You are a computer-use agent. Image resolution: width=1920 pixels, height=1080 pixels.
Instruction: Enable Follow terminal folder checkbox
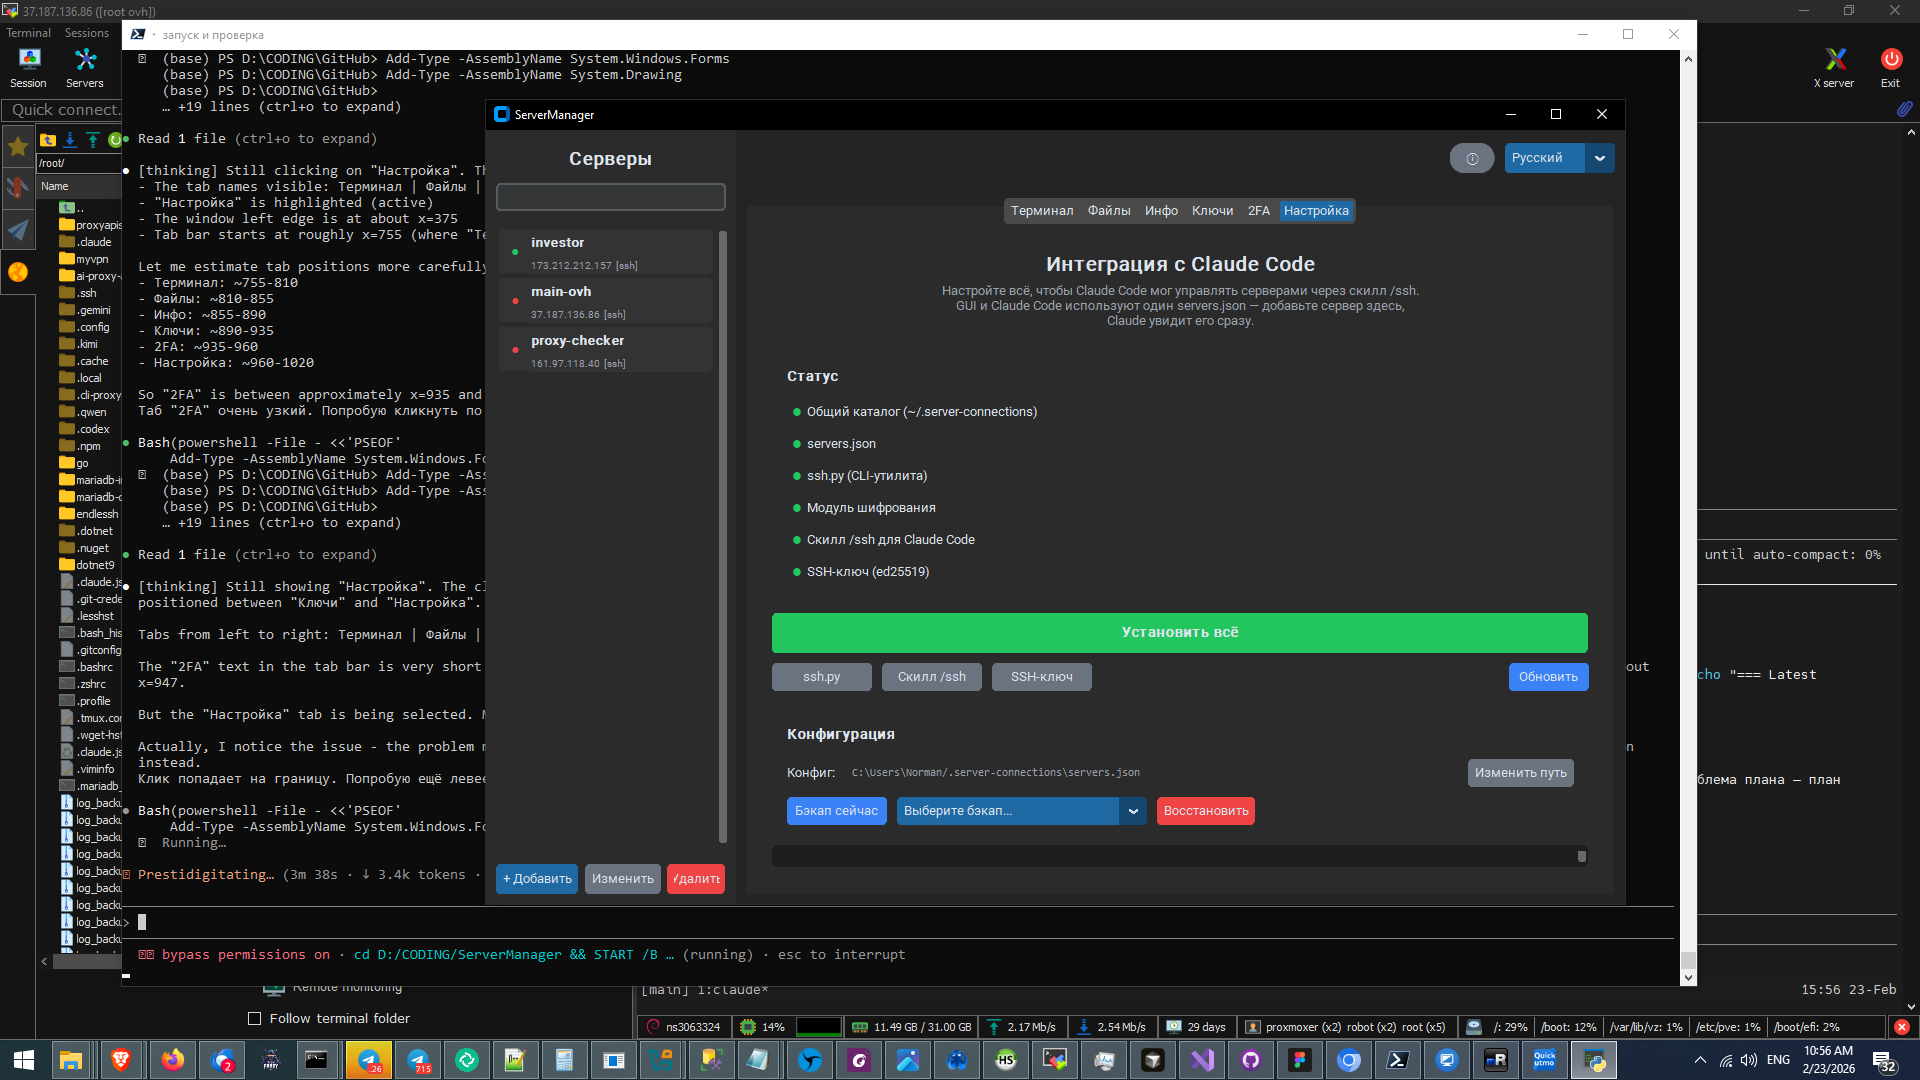(x=254, y=1018)
